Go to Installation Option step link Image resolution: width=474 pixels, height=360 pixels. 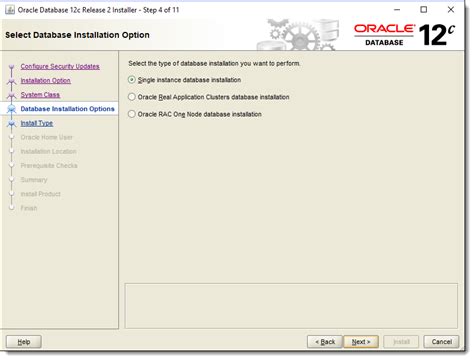(45, 81)
